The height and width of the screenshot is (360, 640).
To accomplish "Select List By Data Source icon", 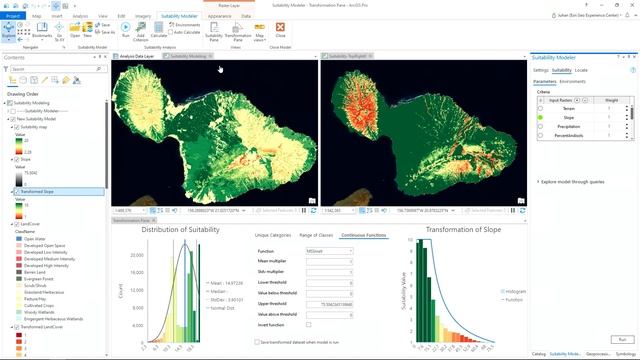I will pos(23,80).
